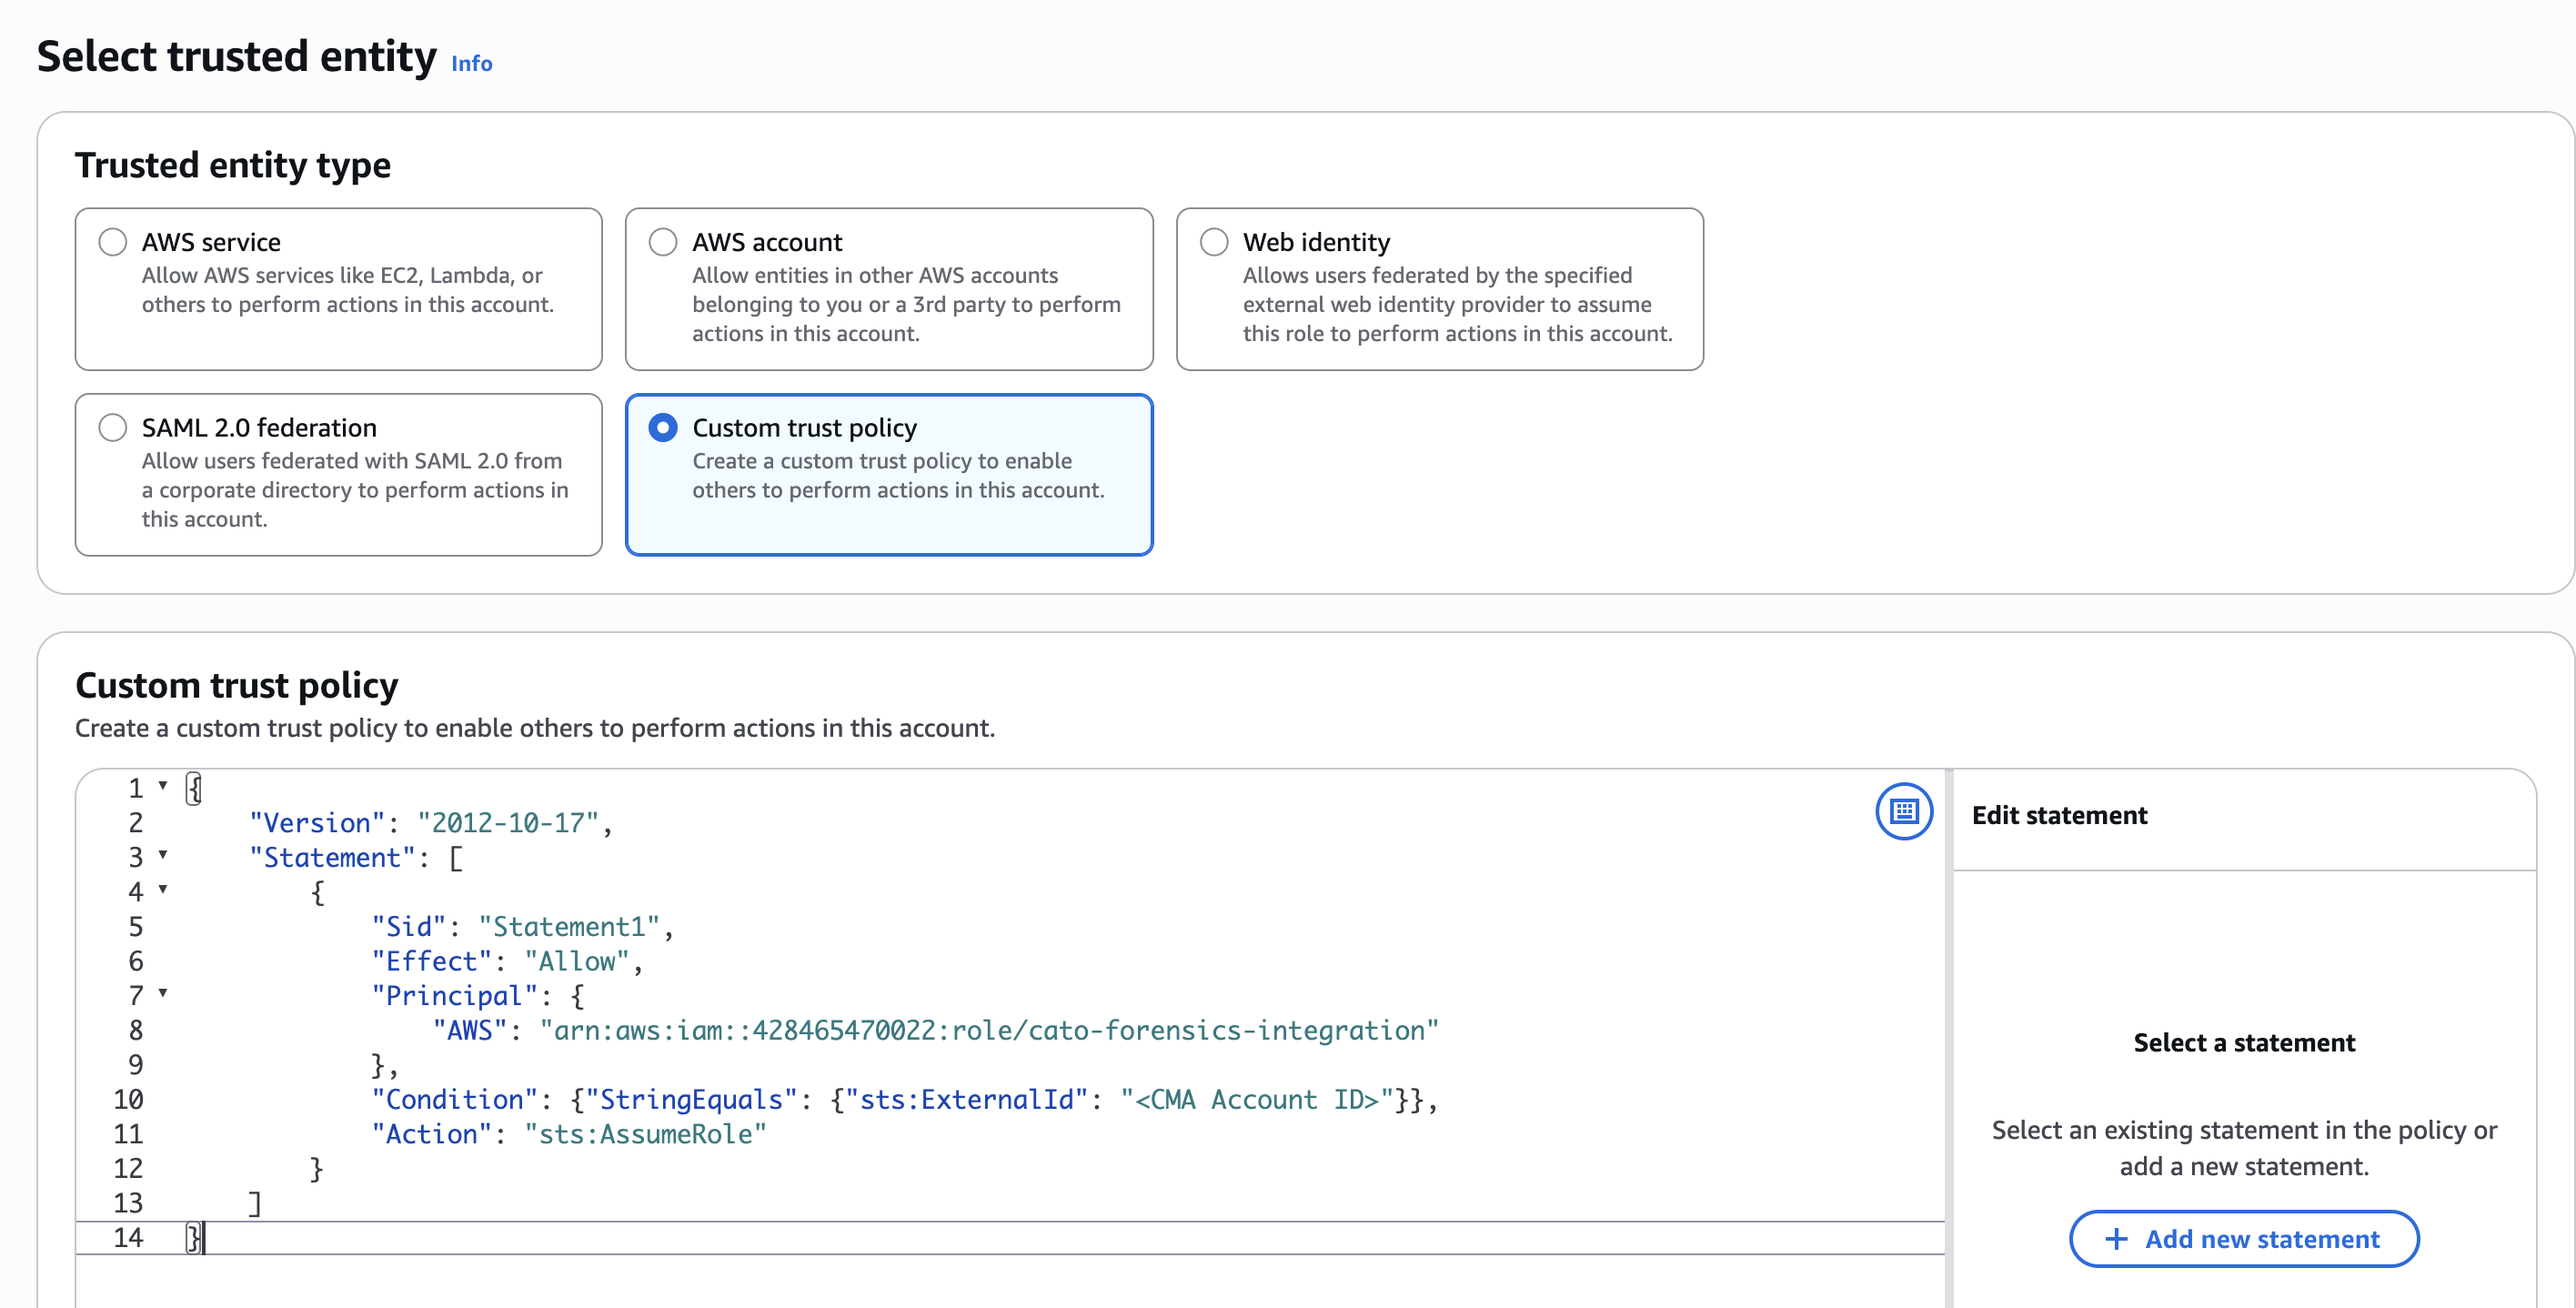Click the "Condition" key on line 10
The width and height of the screenshot is (2576, 1308).
454,1100
